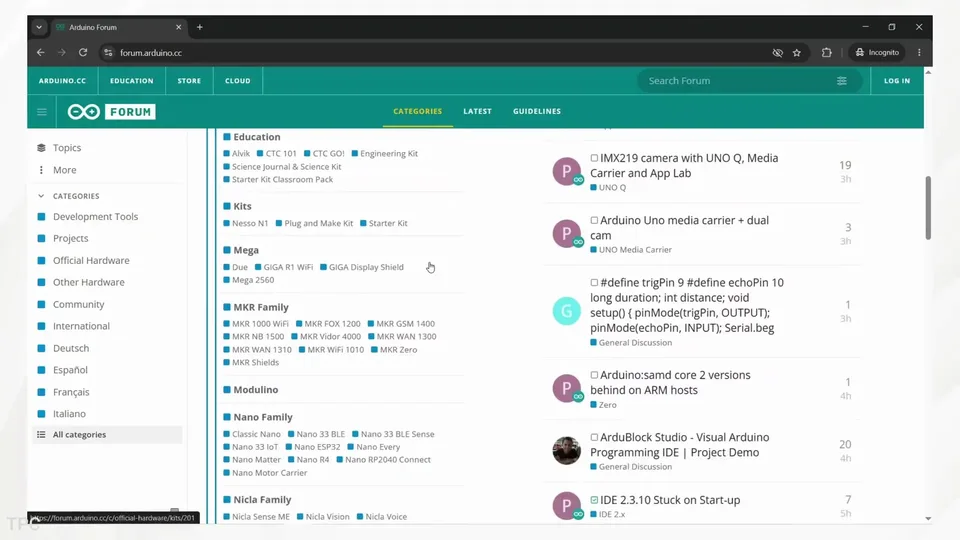Click the Incognito profile indicator

coord(877,53)
